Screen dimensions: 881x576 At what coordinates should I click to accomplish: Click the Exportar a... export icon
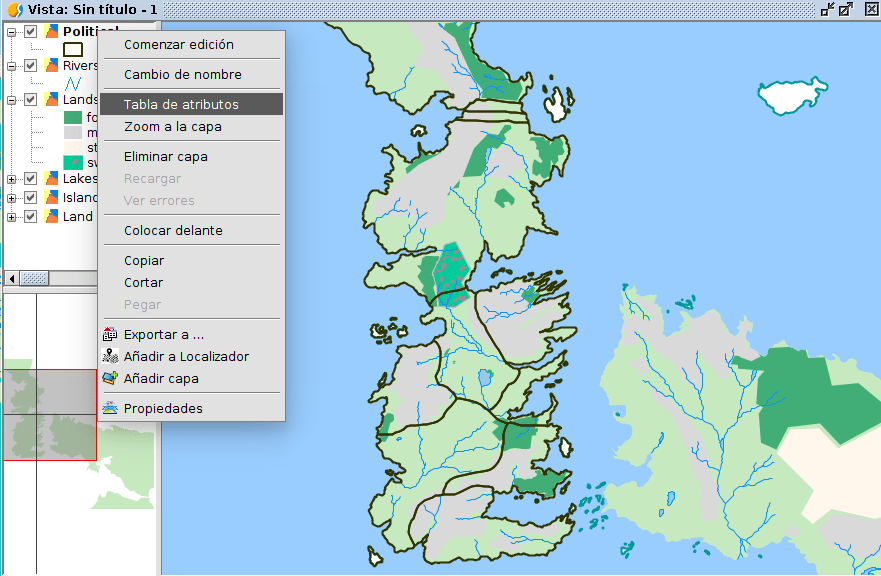[x=110, y=335]
